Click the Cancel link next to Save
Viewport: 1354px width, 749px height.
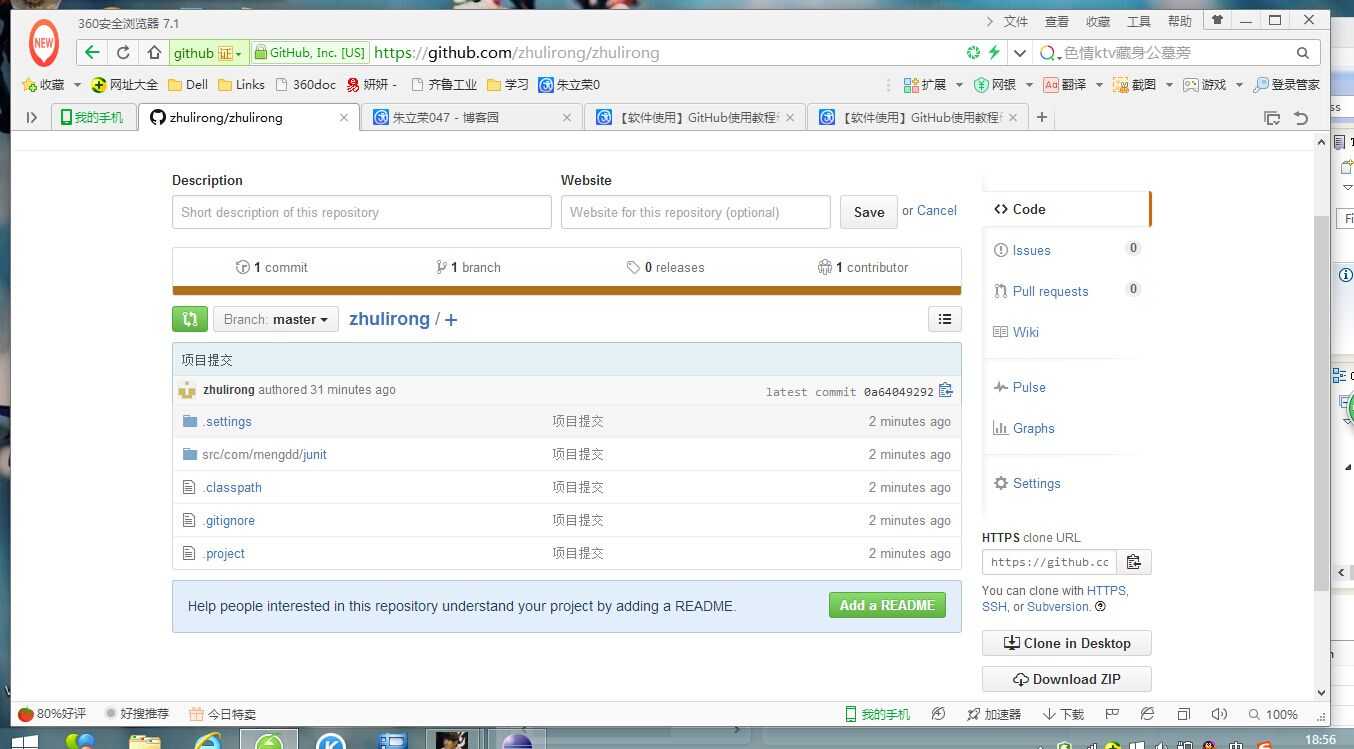937,211
